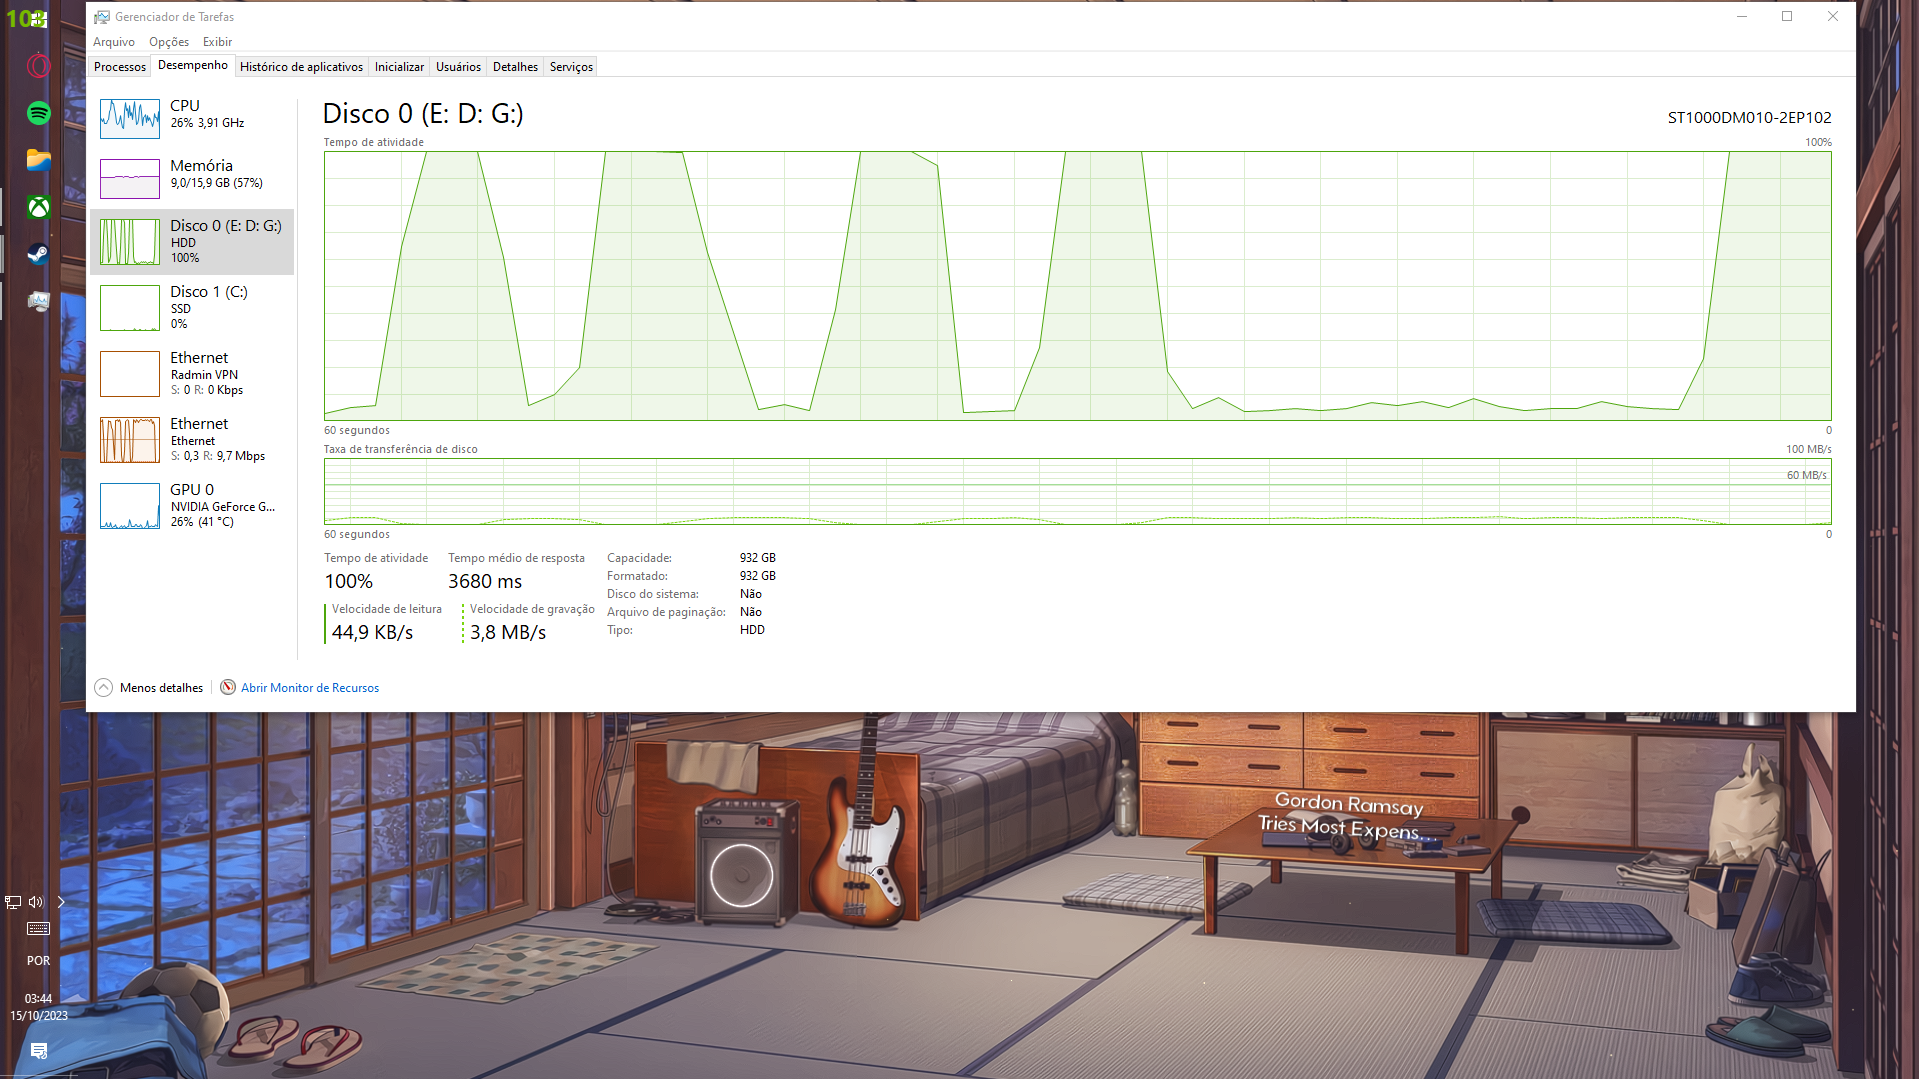Open the Abrir Monitor de Recursos link

(310, 688)
